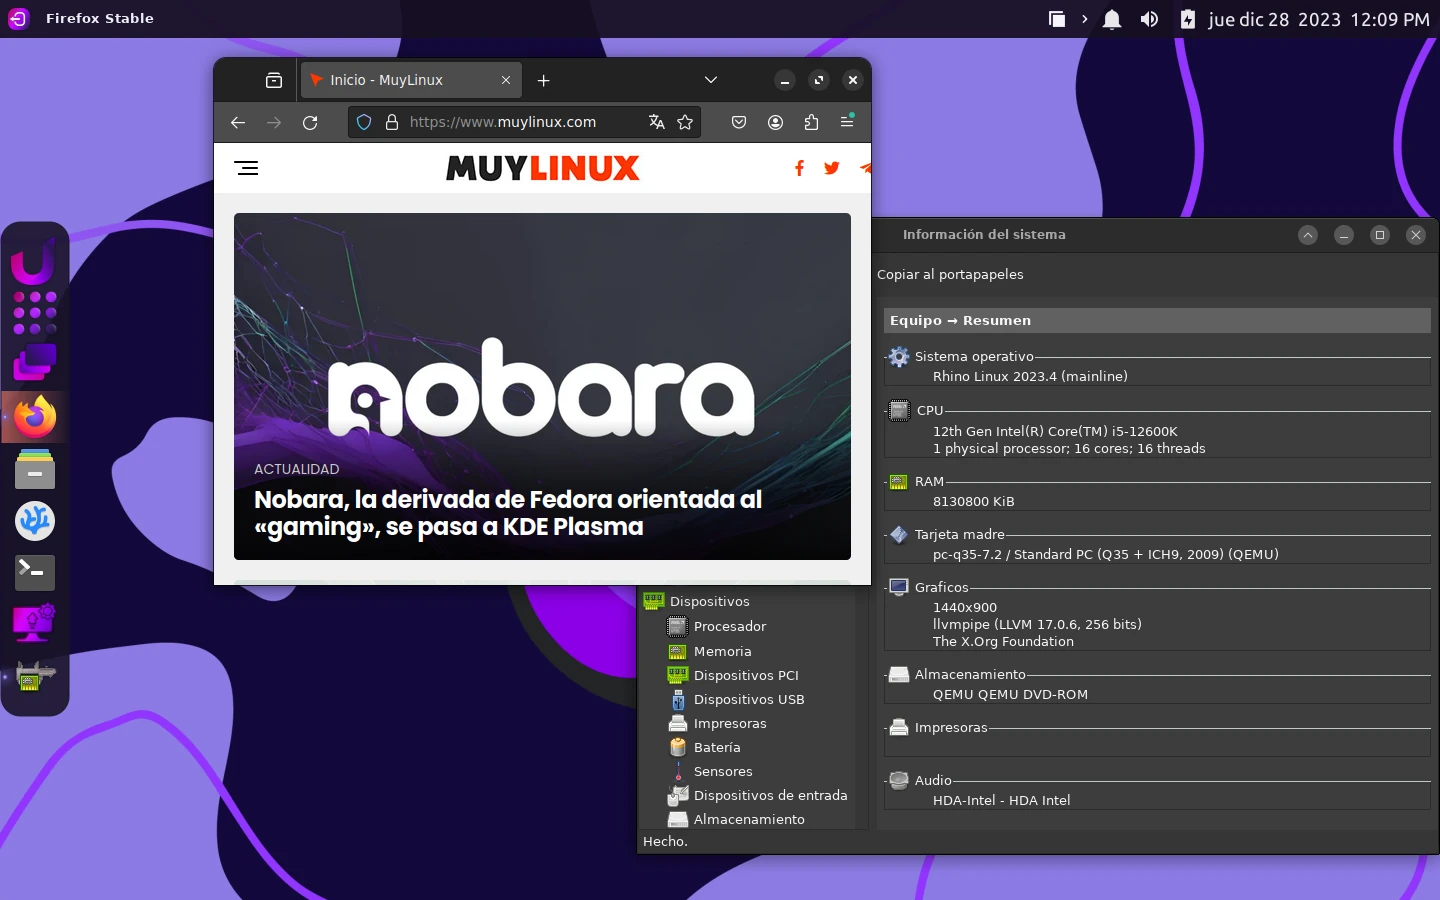The image size is (1440, 900).
Task: Open the Firefox application hamburger menu
Action: coord(847,121)
